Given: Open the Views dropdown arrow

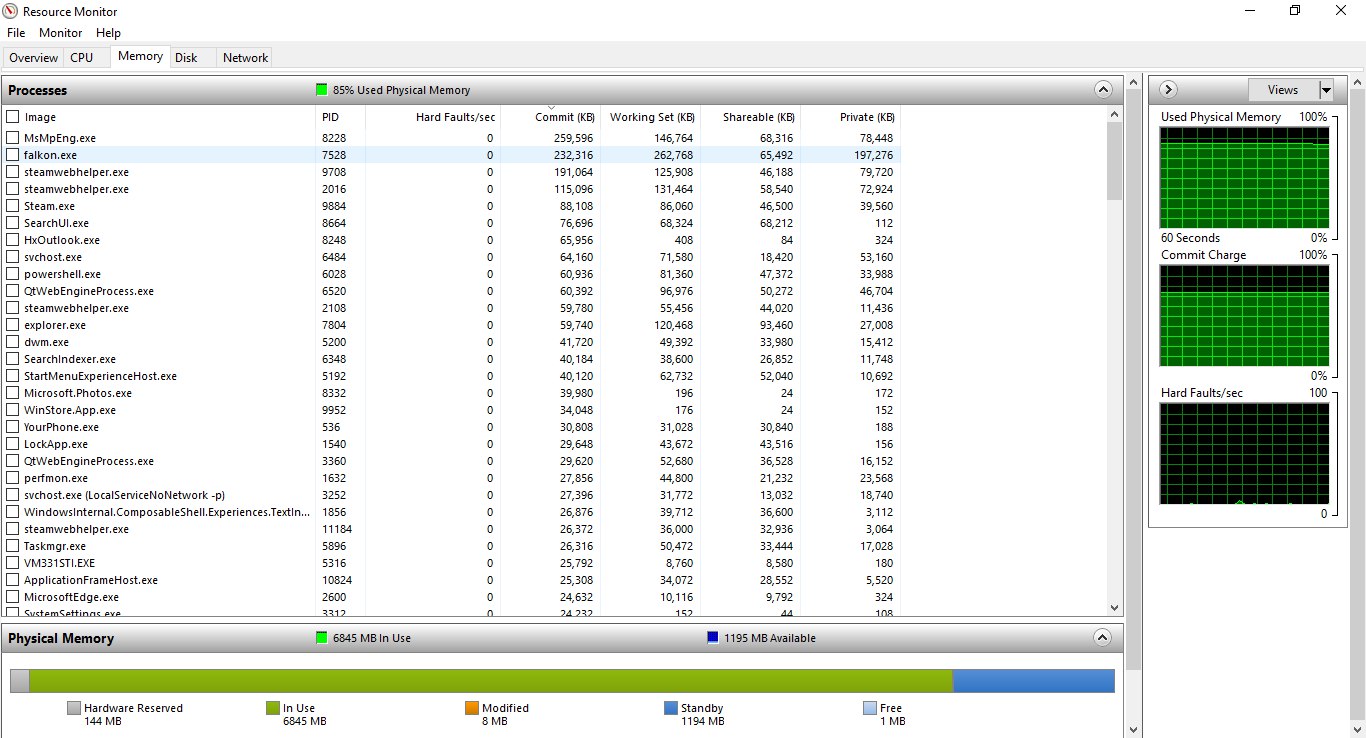Looking at the screenshot, I should tap(1326, 90).
